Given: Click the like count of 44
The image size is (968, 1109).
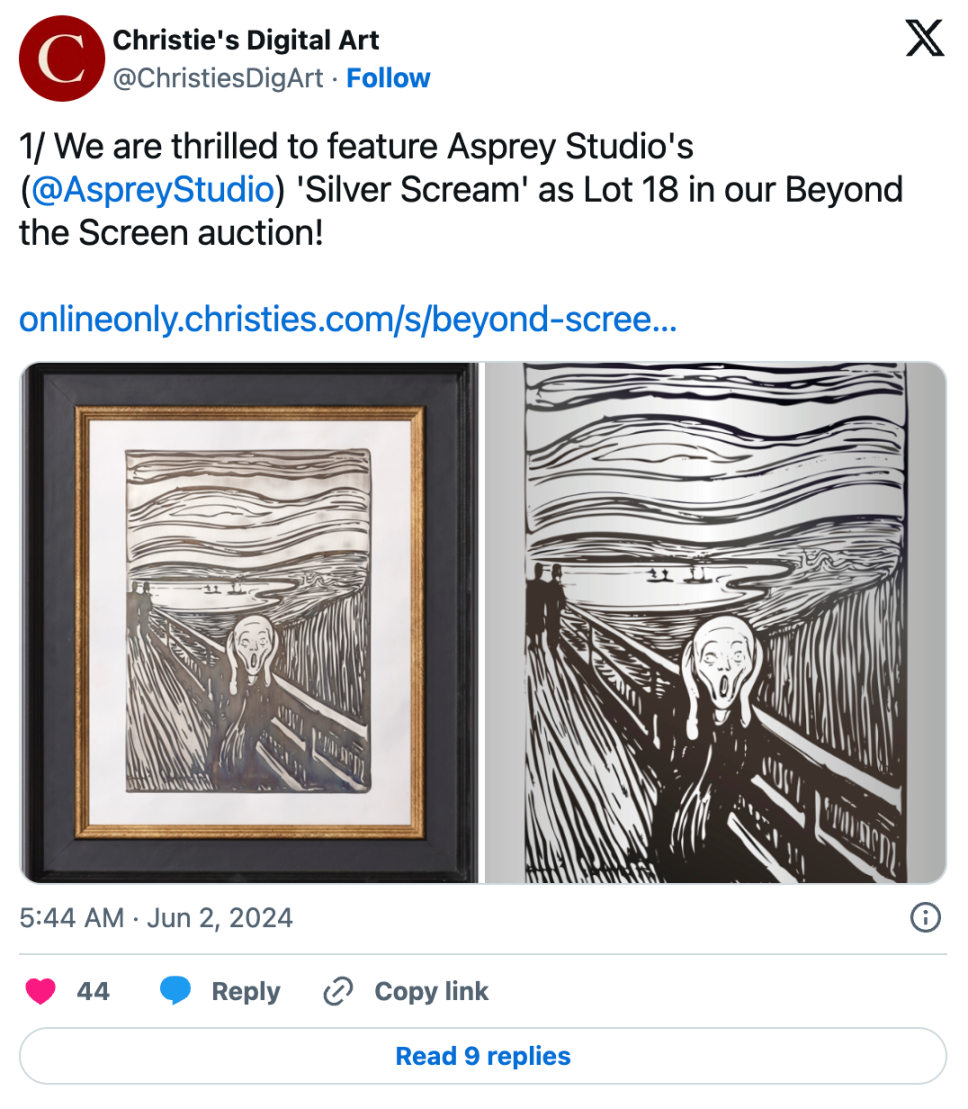Looking at the screenshot, I should point(93,991).
